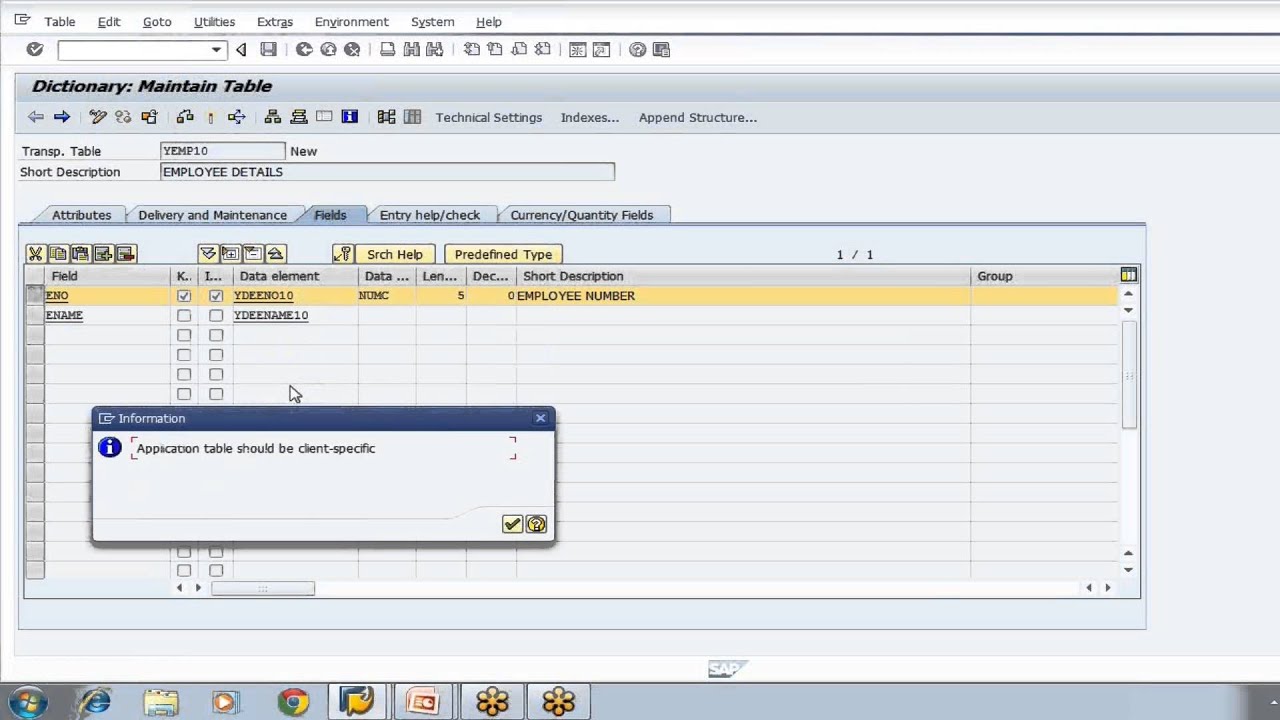Image resolution: width=1280 pixels, height=720 pixels.
Task: Open the Utilities menu
Action: (x=214, y=21)
